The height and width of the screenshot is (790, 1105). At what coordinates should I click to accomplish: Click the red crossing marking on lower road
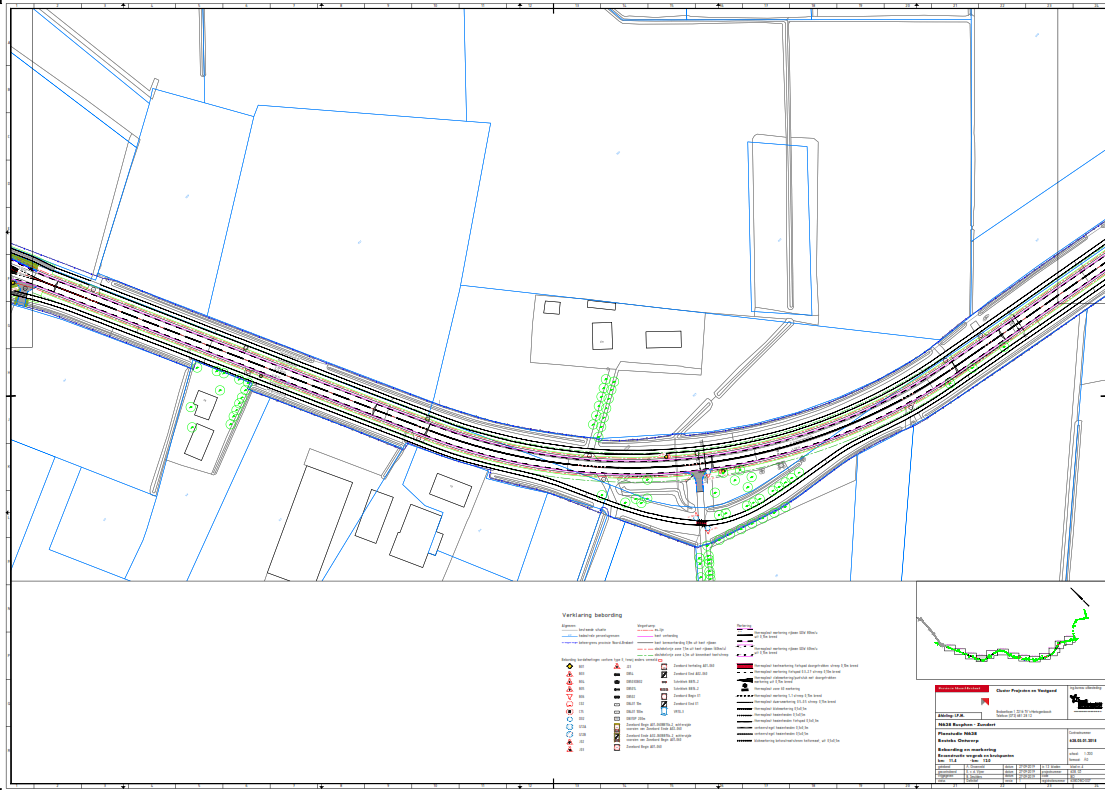pyautogui.click(x=701, y=522)
